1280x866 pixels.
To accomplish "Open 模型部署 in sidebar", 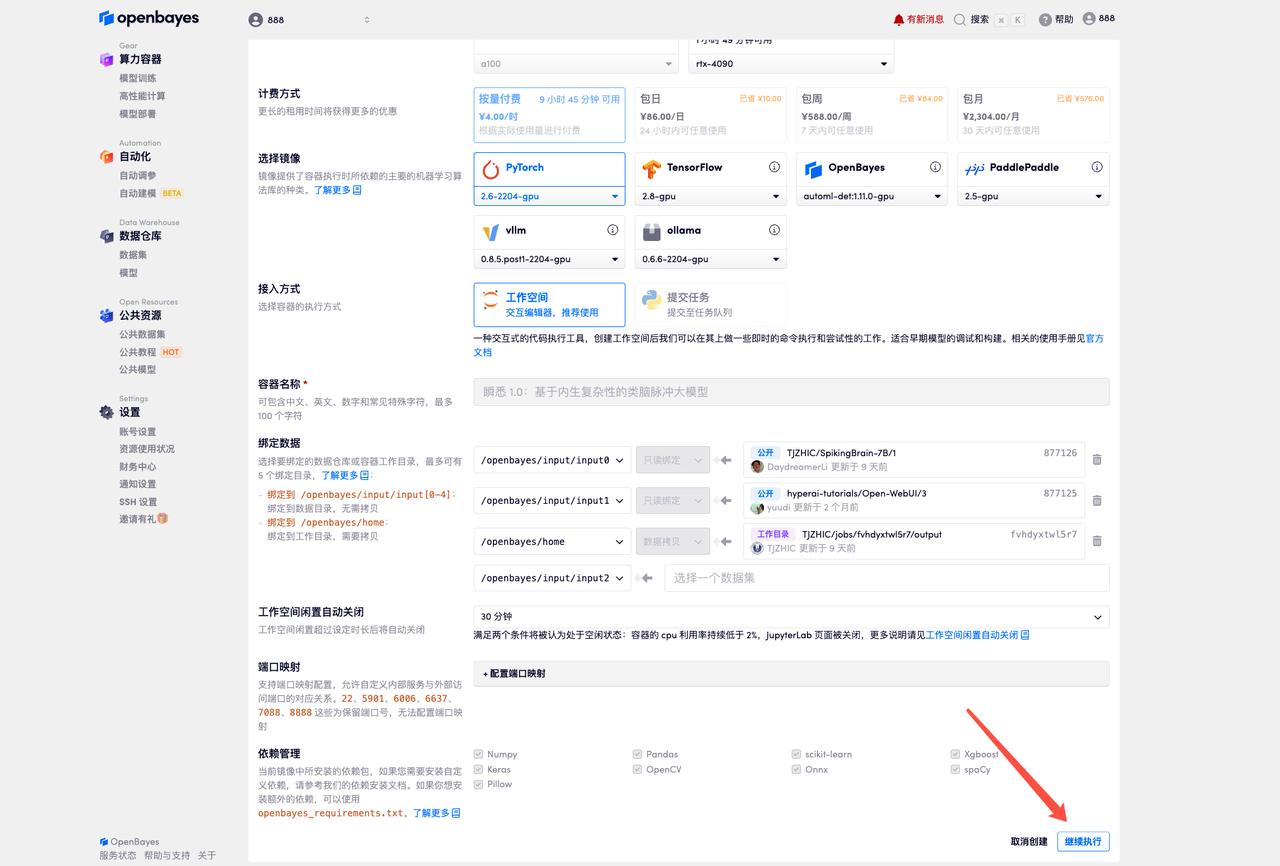I will [138, 114].
